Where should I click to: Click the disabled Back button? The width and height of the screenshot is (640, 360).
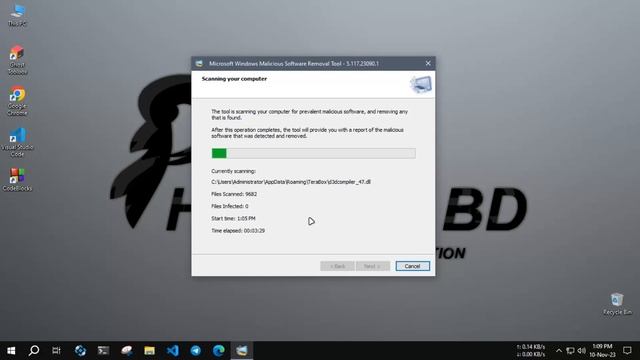coord(337,266)
